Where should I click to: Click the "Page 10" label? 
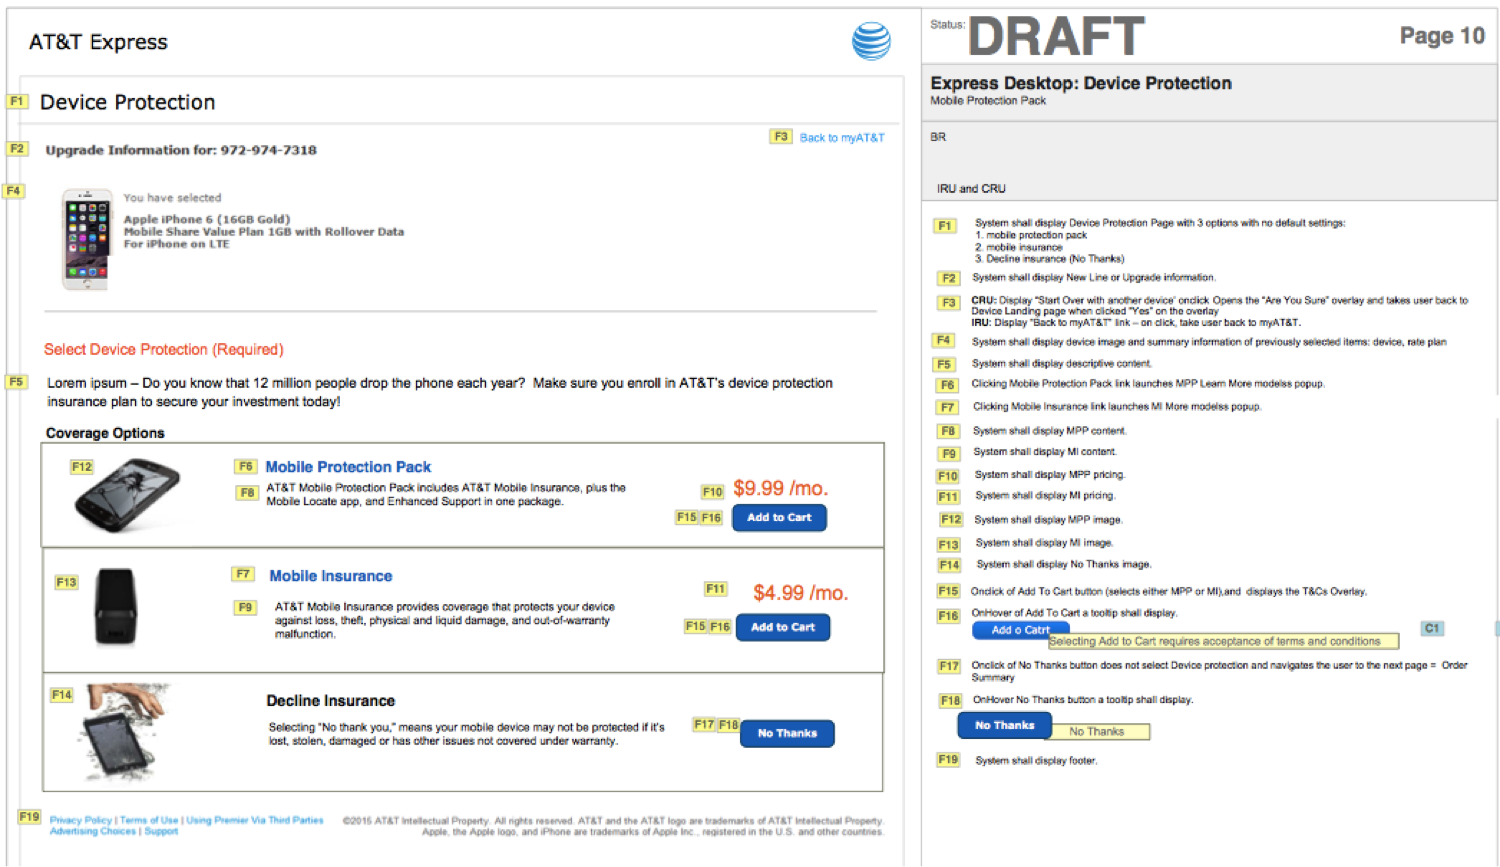[x=1442, y=36]
